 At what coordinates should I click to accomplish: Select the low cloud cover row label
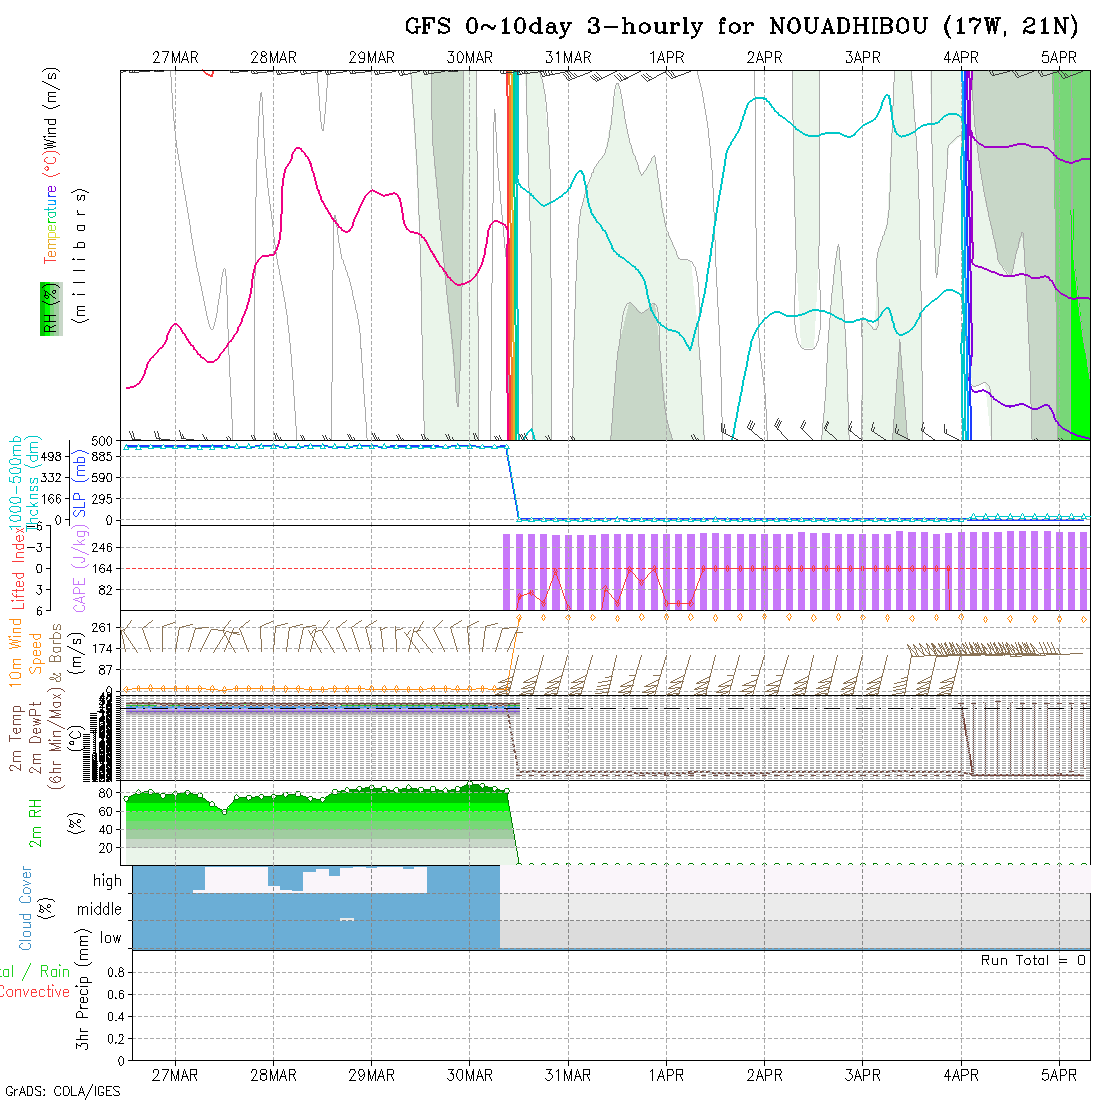pyautogui.click(x=110, y=938)
